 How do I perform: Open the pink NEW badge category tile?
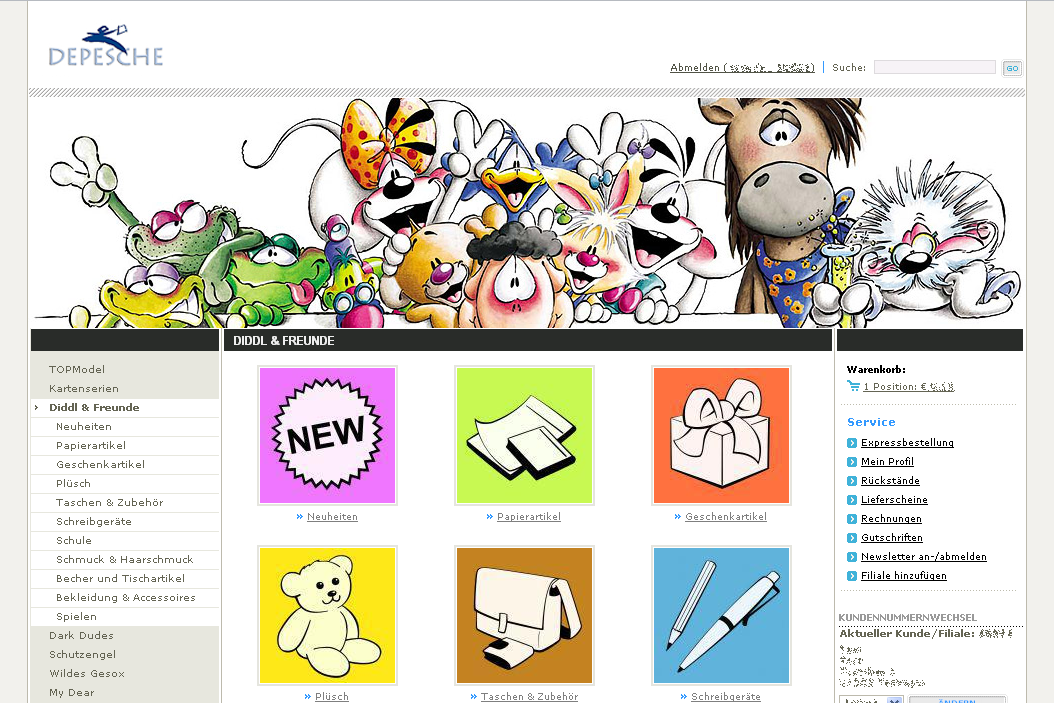[327, 436]
